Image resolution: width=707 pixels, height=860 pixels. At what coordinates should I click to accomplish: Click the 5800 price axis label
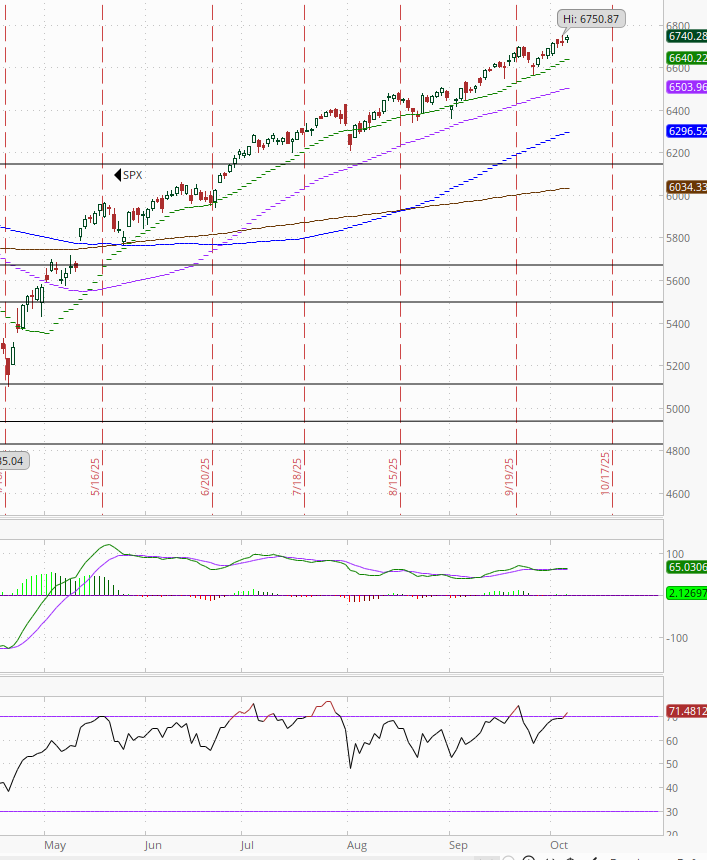678,238
